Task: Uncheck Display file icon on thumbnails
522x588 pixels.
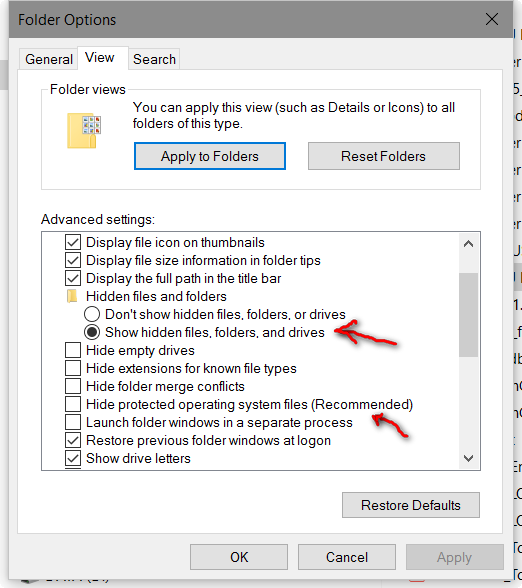Action: 73,242
